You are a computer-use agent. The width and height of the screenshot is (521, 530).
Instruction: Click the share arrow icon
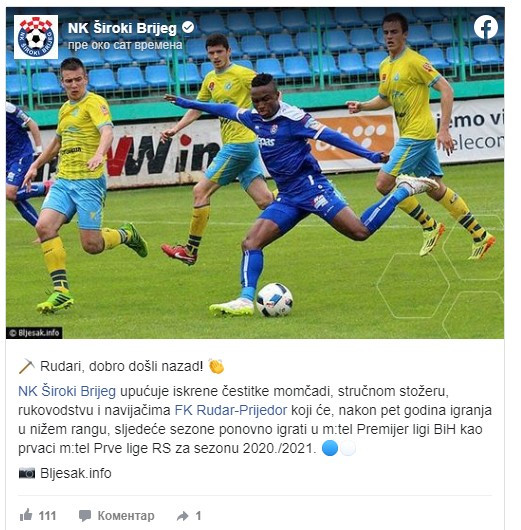point(183,516)
